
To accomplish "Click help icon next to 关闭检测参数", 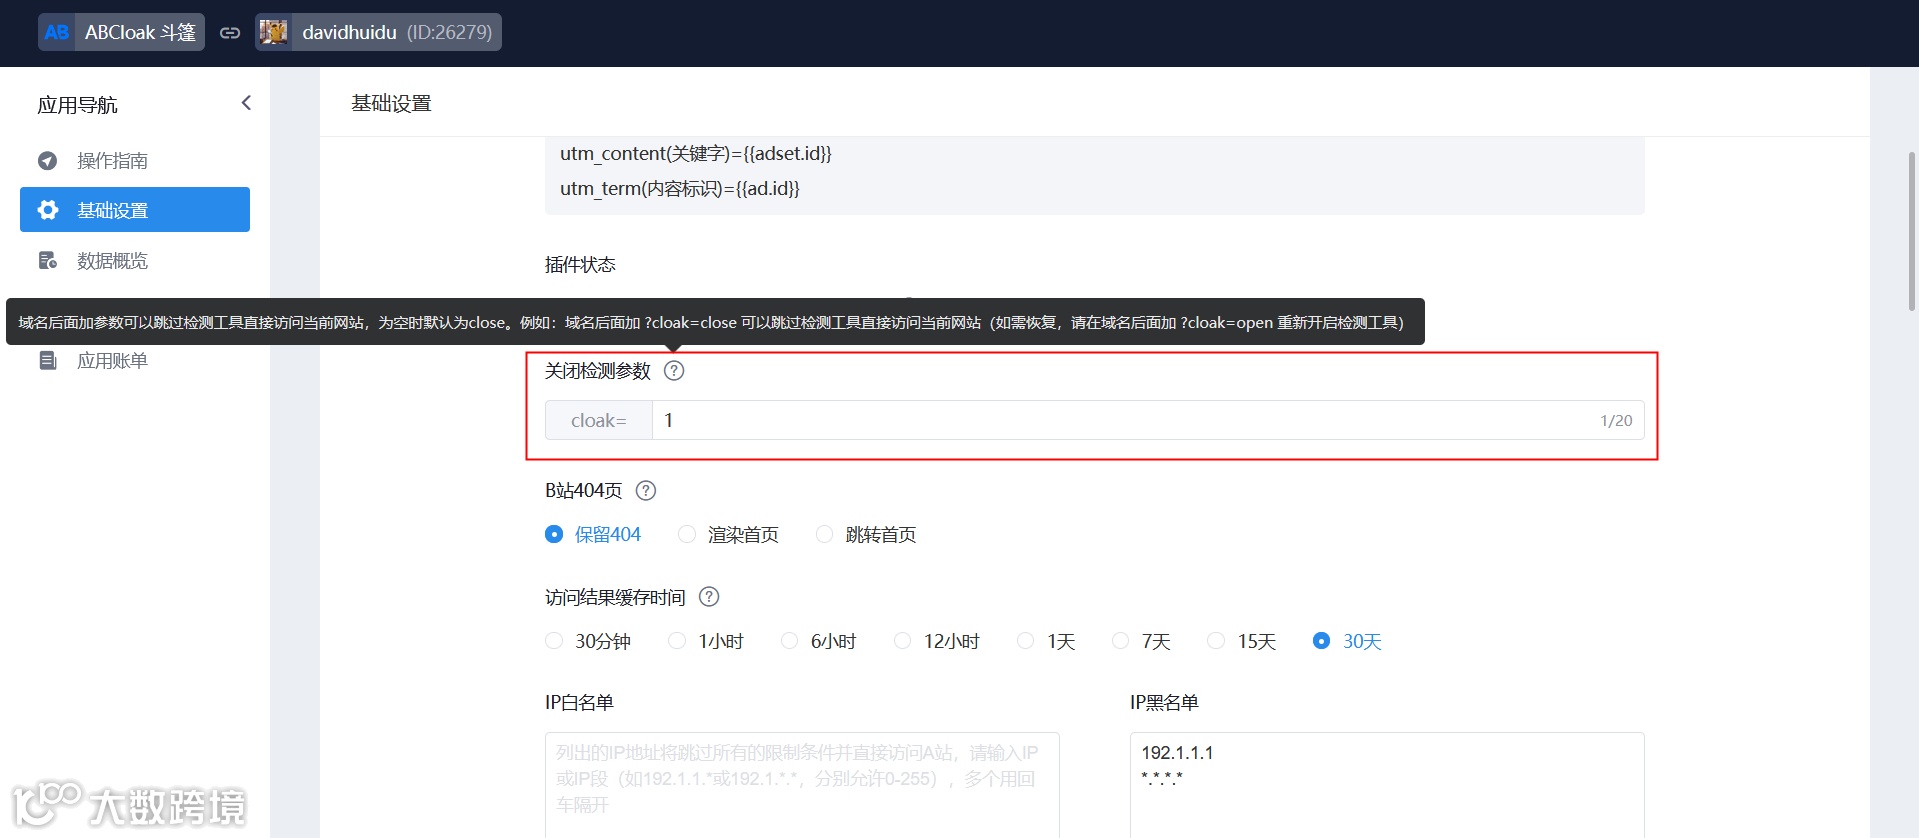I will tap(675, 371).
